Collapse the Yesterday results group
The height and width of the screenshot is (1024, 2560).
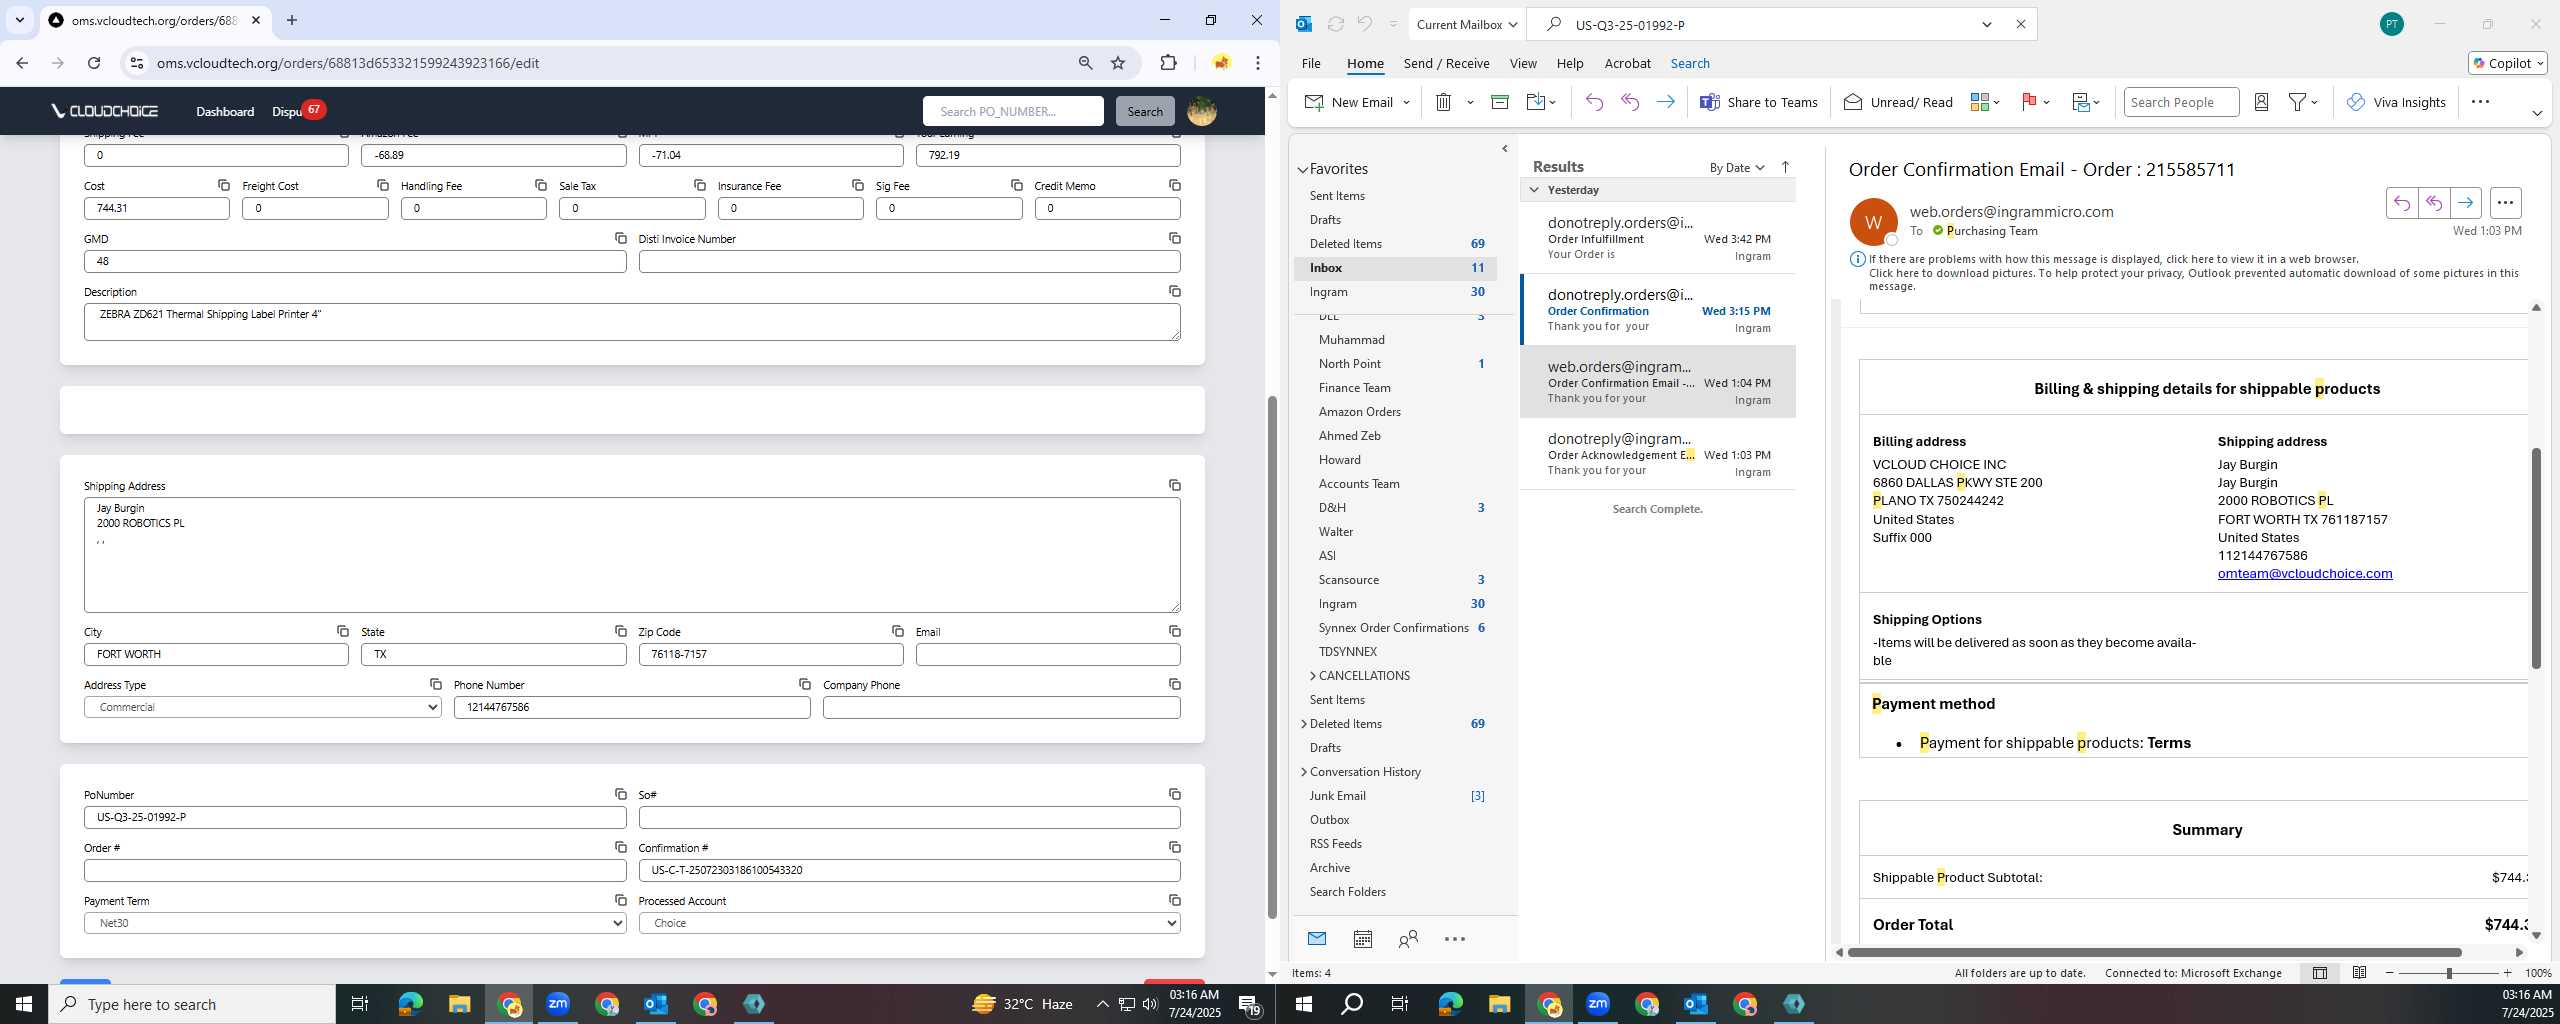(x=1534, y=190)
